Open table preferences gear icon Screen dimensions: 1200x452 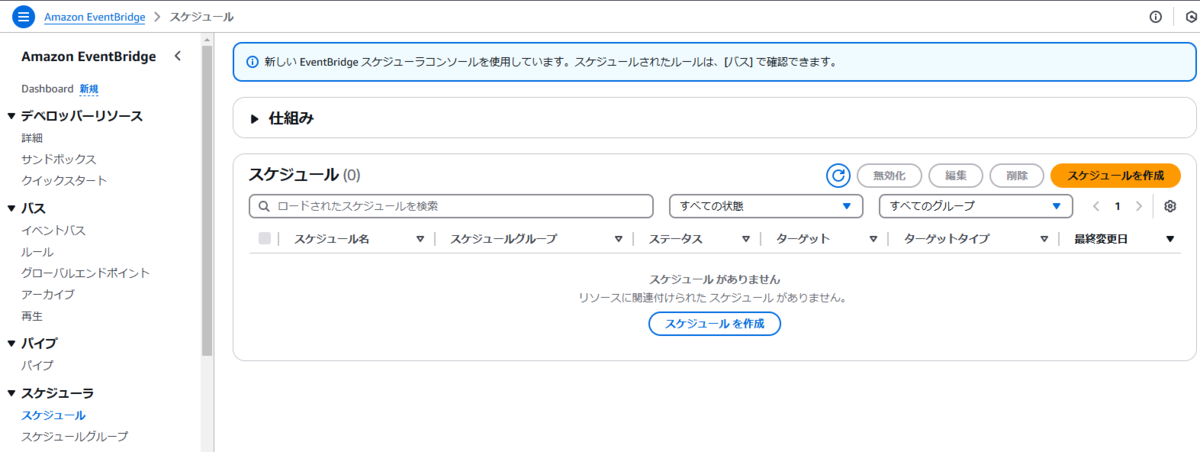(x=1170, y=206)
